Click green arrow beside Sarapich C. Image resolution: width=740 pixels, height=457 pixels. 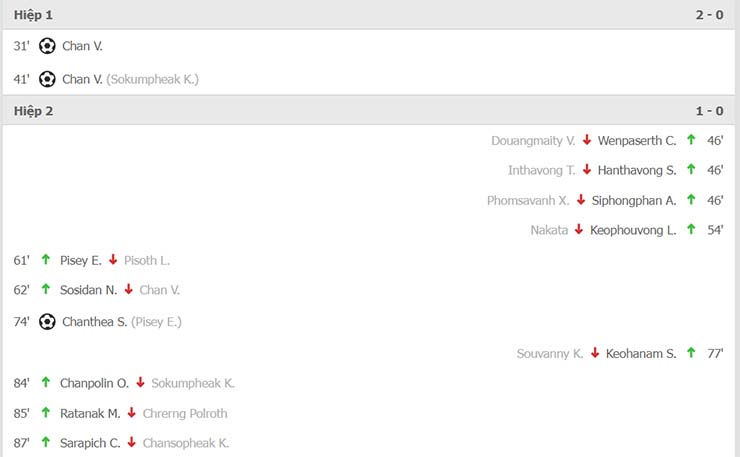click(46, 442)
